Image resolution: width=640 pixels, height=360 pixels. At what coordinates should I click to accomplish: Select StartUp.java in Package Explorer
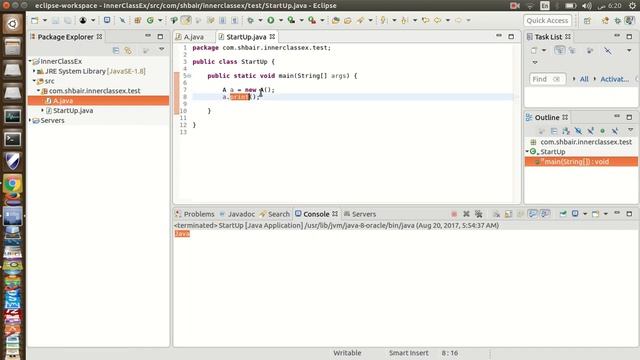tap(73, 111)
